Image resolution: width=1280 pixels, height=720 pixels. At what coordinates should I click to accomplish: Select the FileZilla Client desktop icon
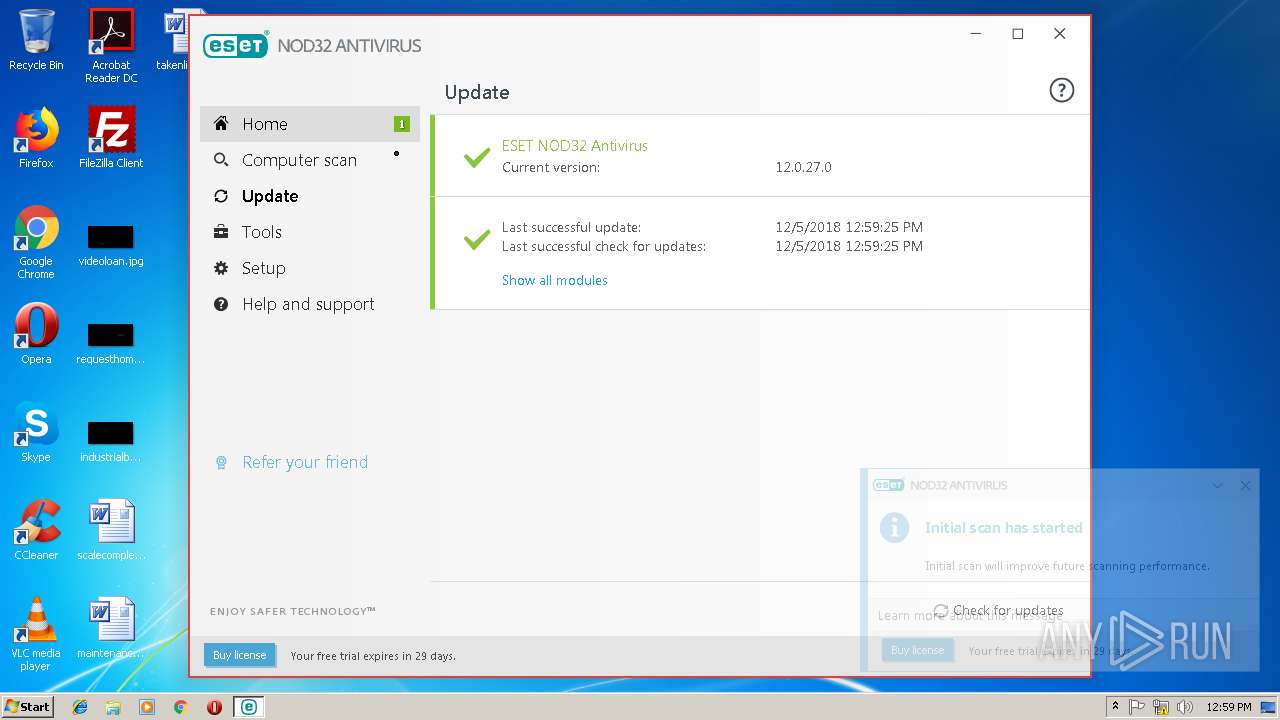(x=111, y=138)
